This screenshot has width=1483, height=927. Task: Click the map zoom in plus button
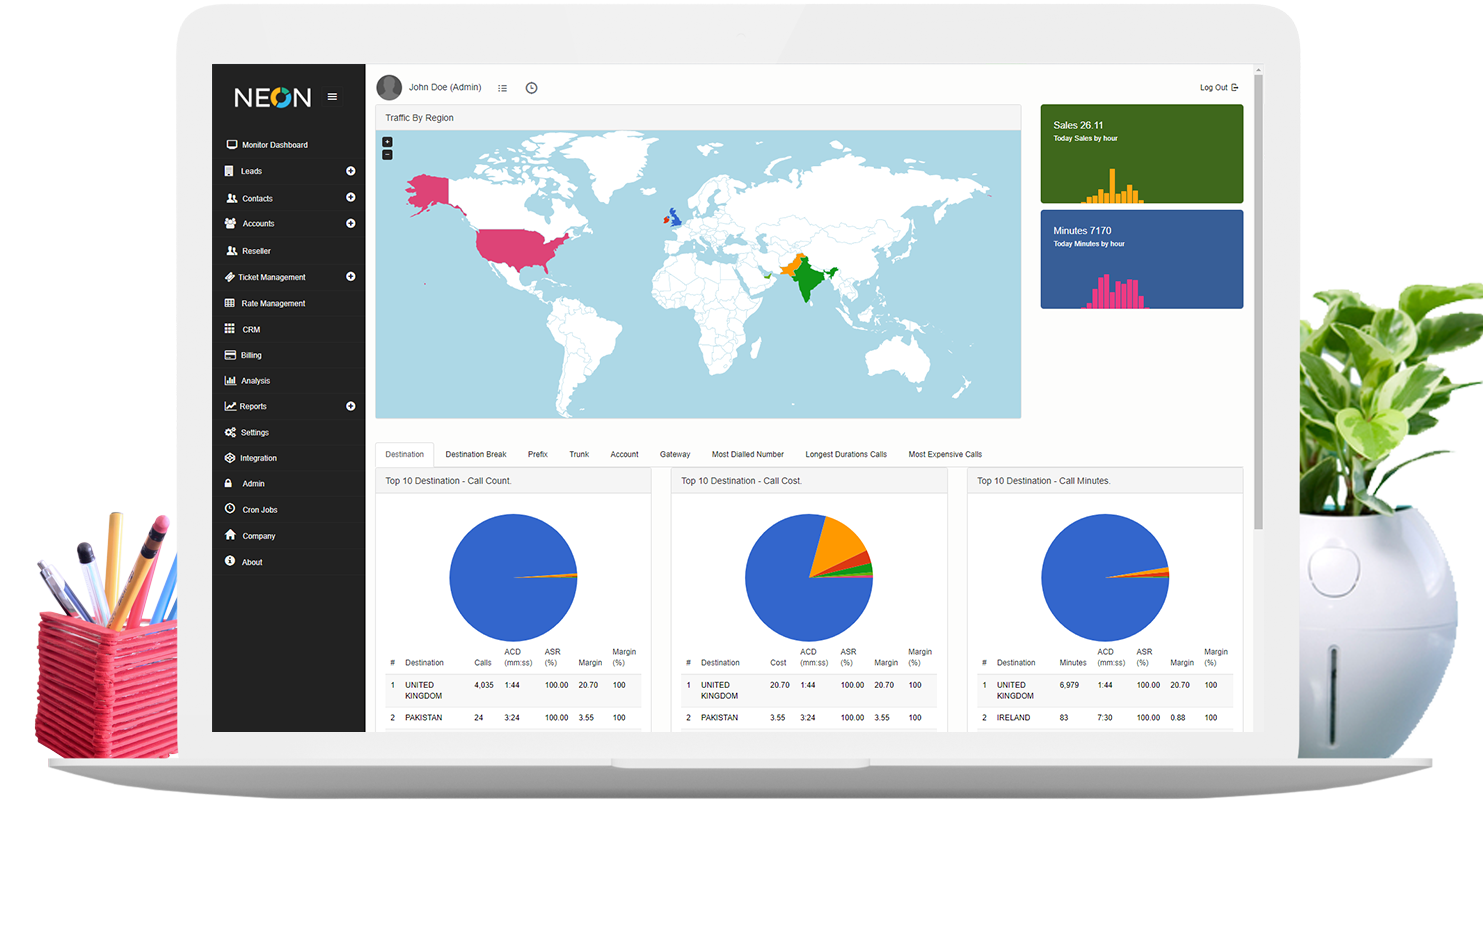(387, 142)
